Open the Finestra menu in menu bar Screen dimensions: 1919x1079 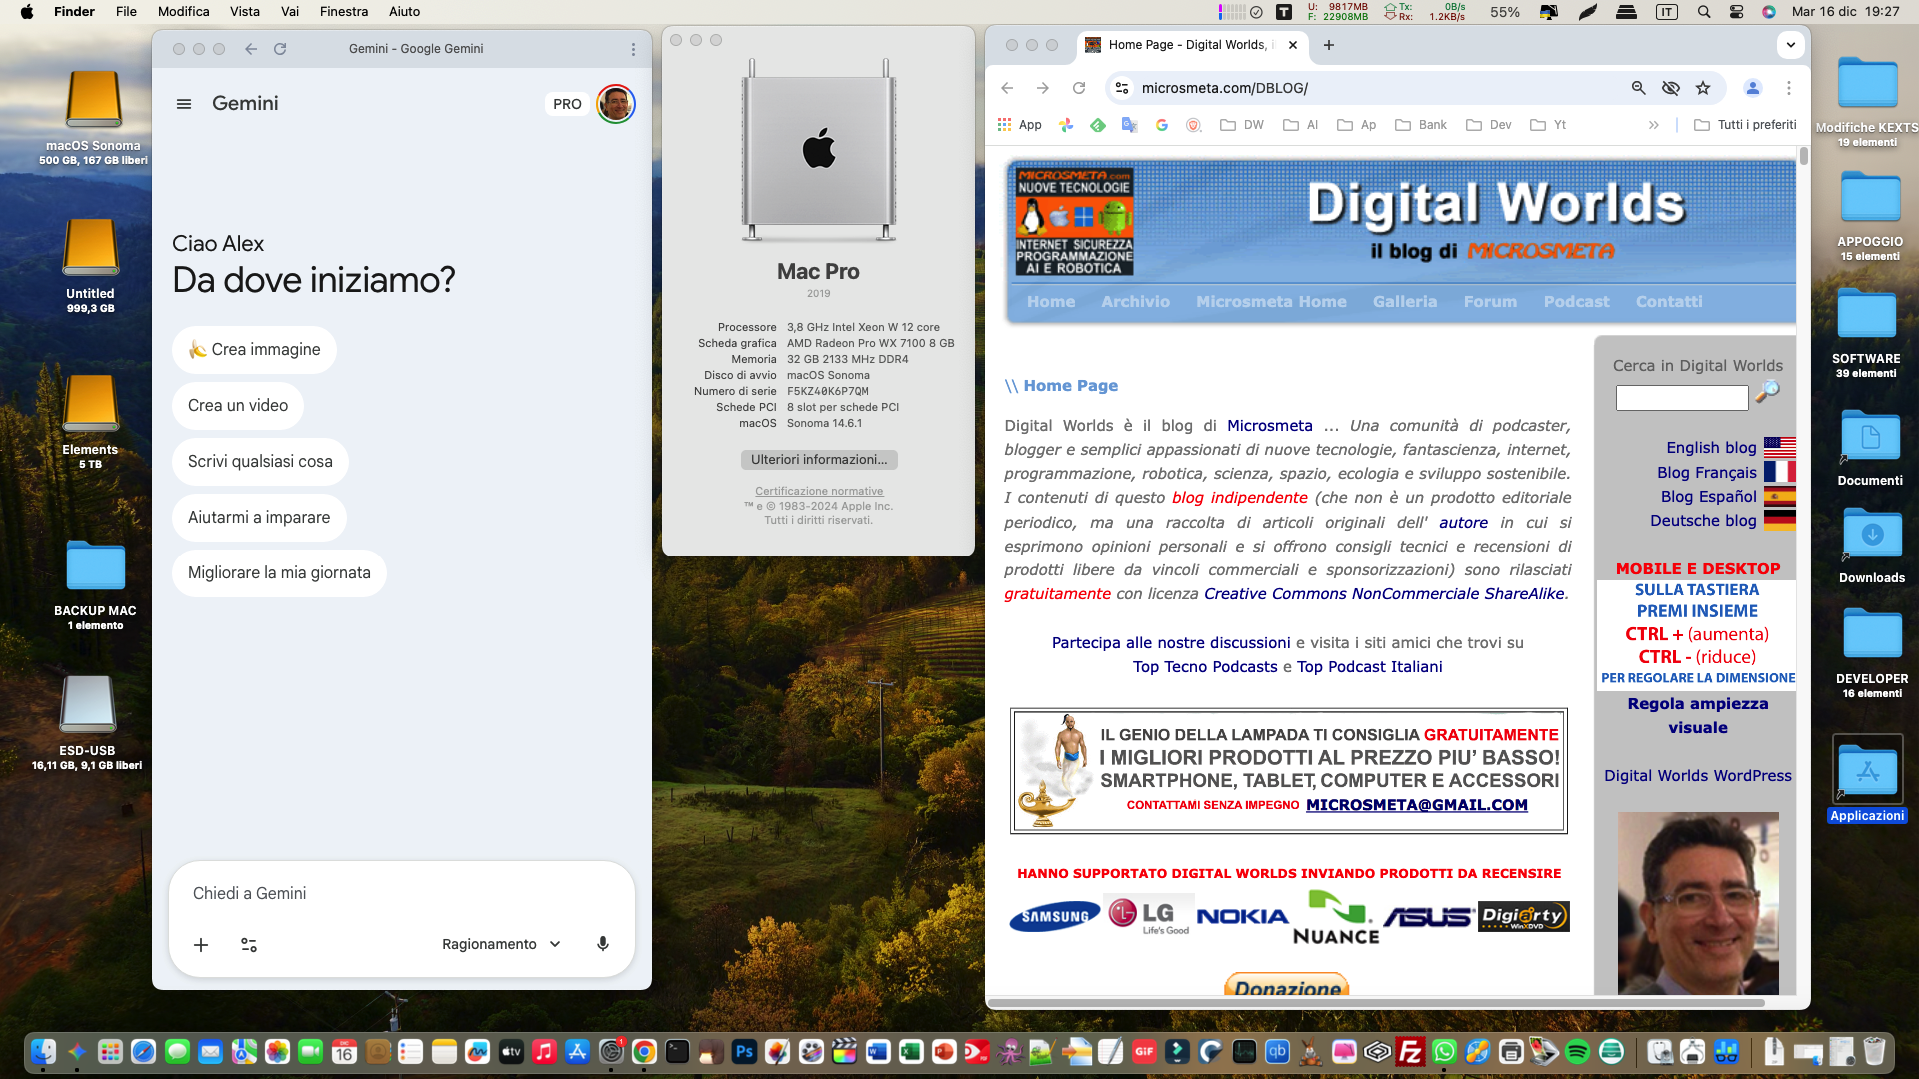pyautogui.click(x=343, y=12)
